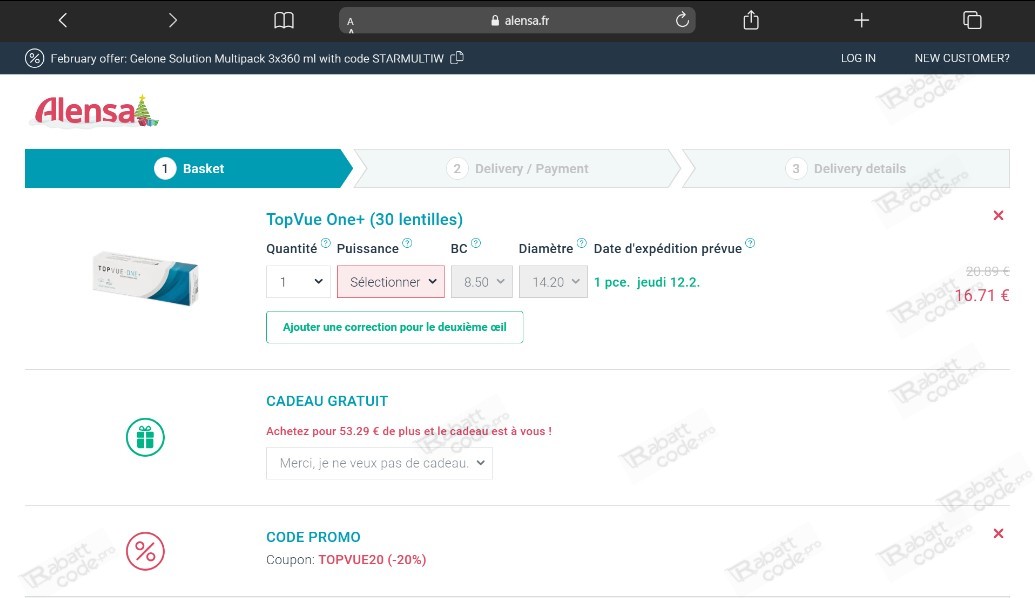Click the LOG IN link
1035x598 pixels.
[858, 58]
